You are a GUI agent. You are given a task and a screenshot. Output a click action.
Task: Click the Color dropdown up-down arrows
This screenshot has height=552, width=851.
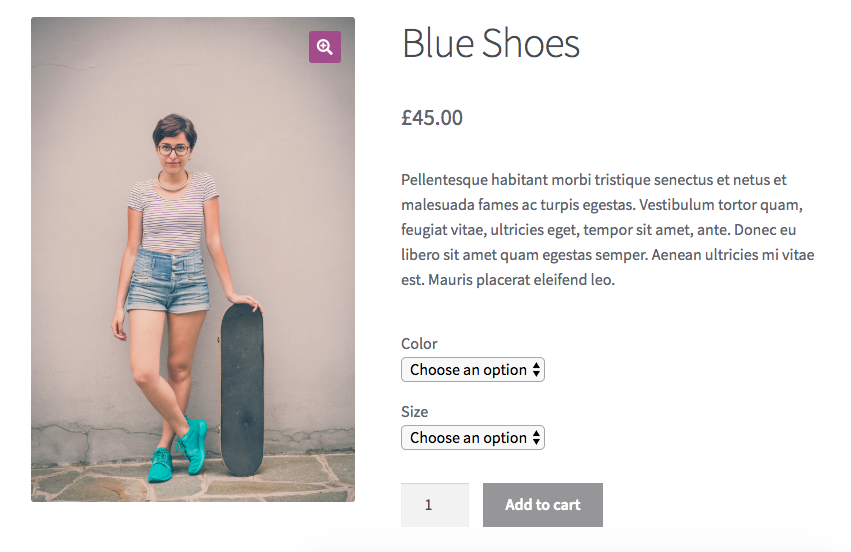(536, 370)
